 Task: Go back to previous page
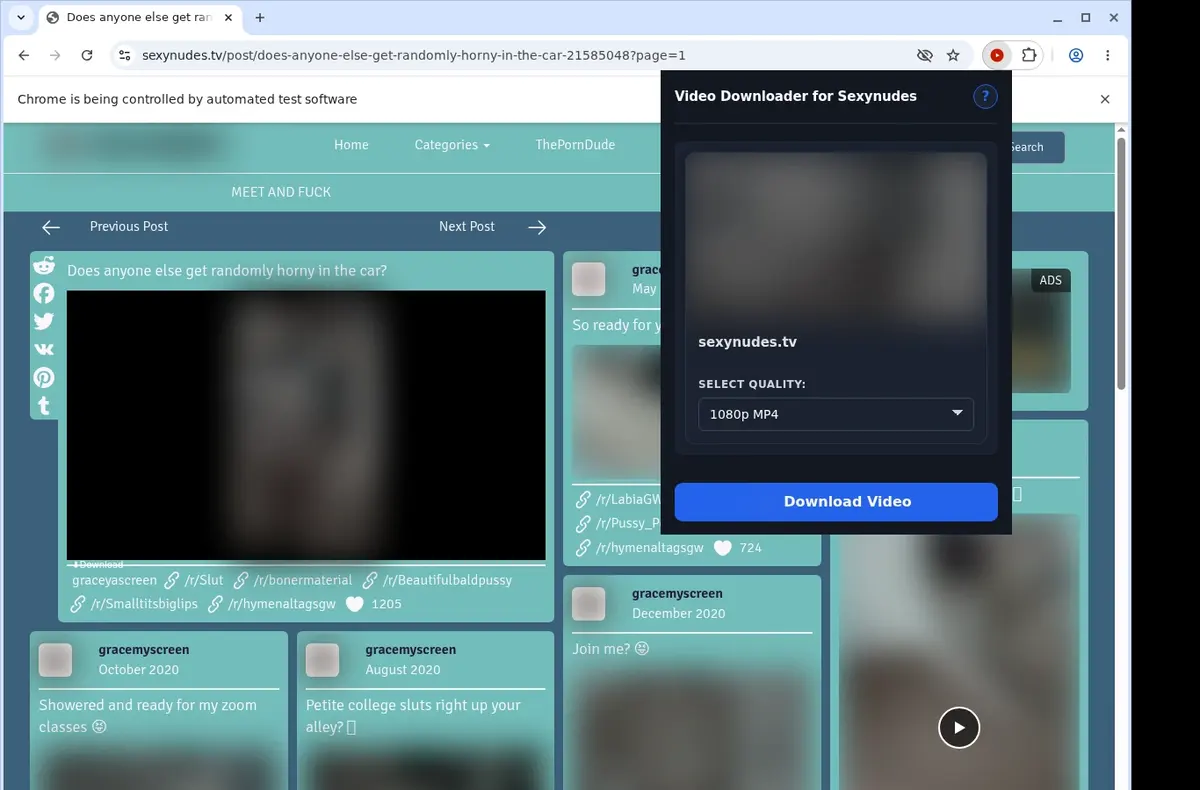(24, 56)
